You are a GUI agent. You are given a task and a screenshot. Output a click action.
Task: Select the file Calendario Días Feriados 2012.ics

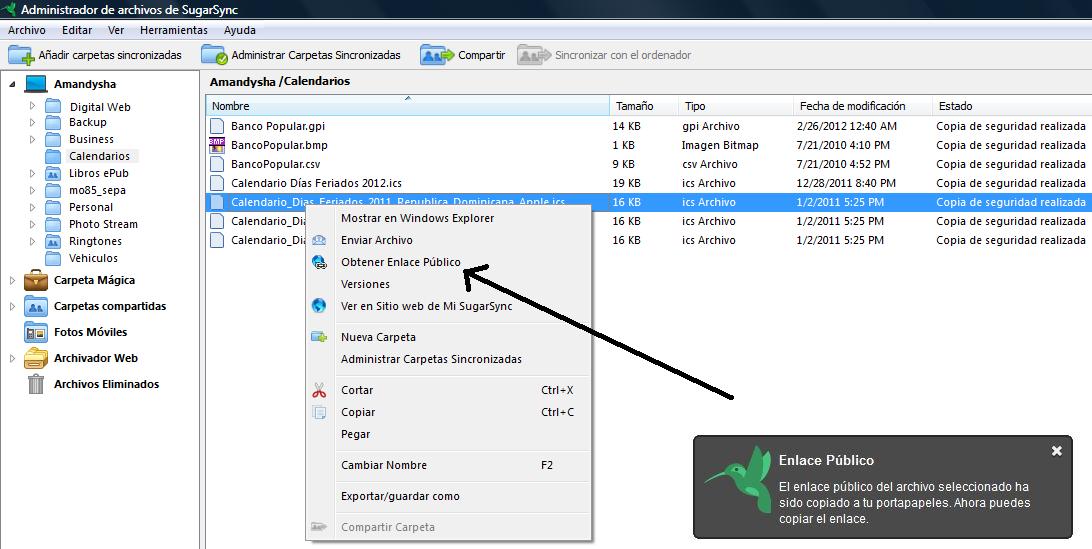[316, 183]
